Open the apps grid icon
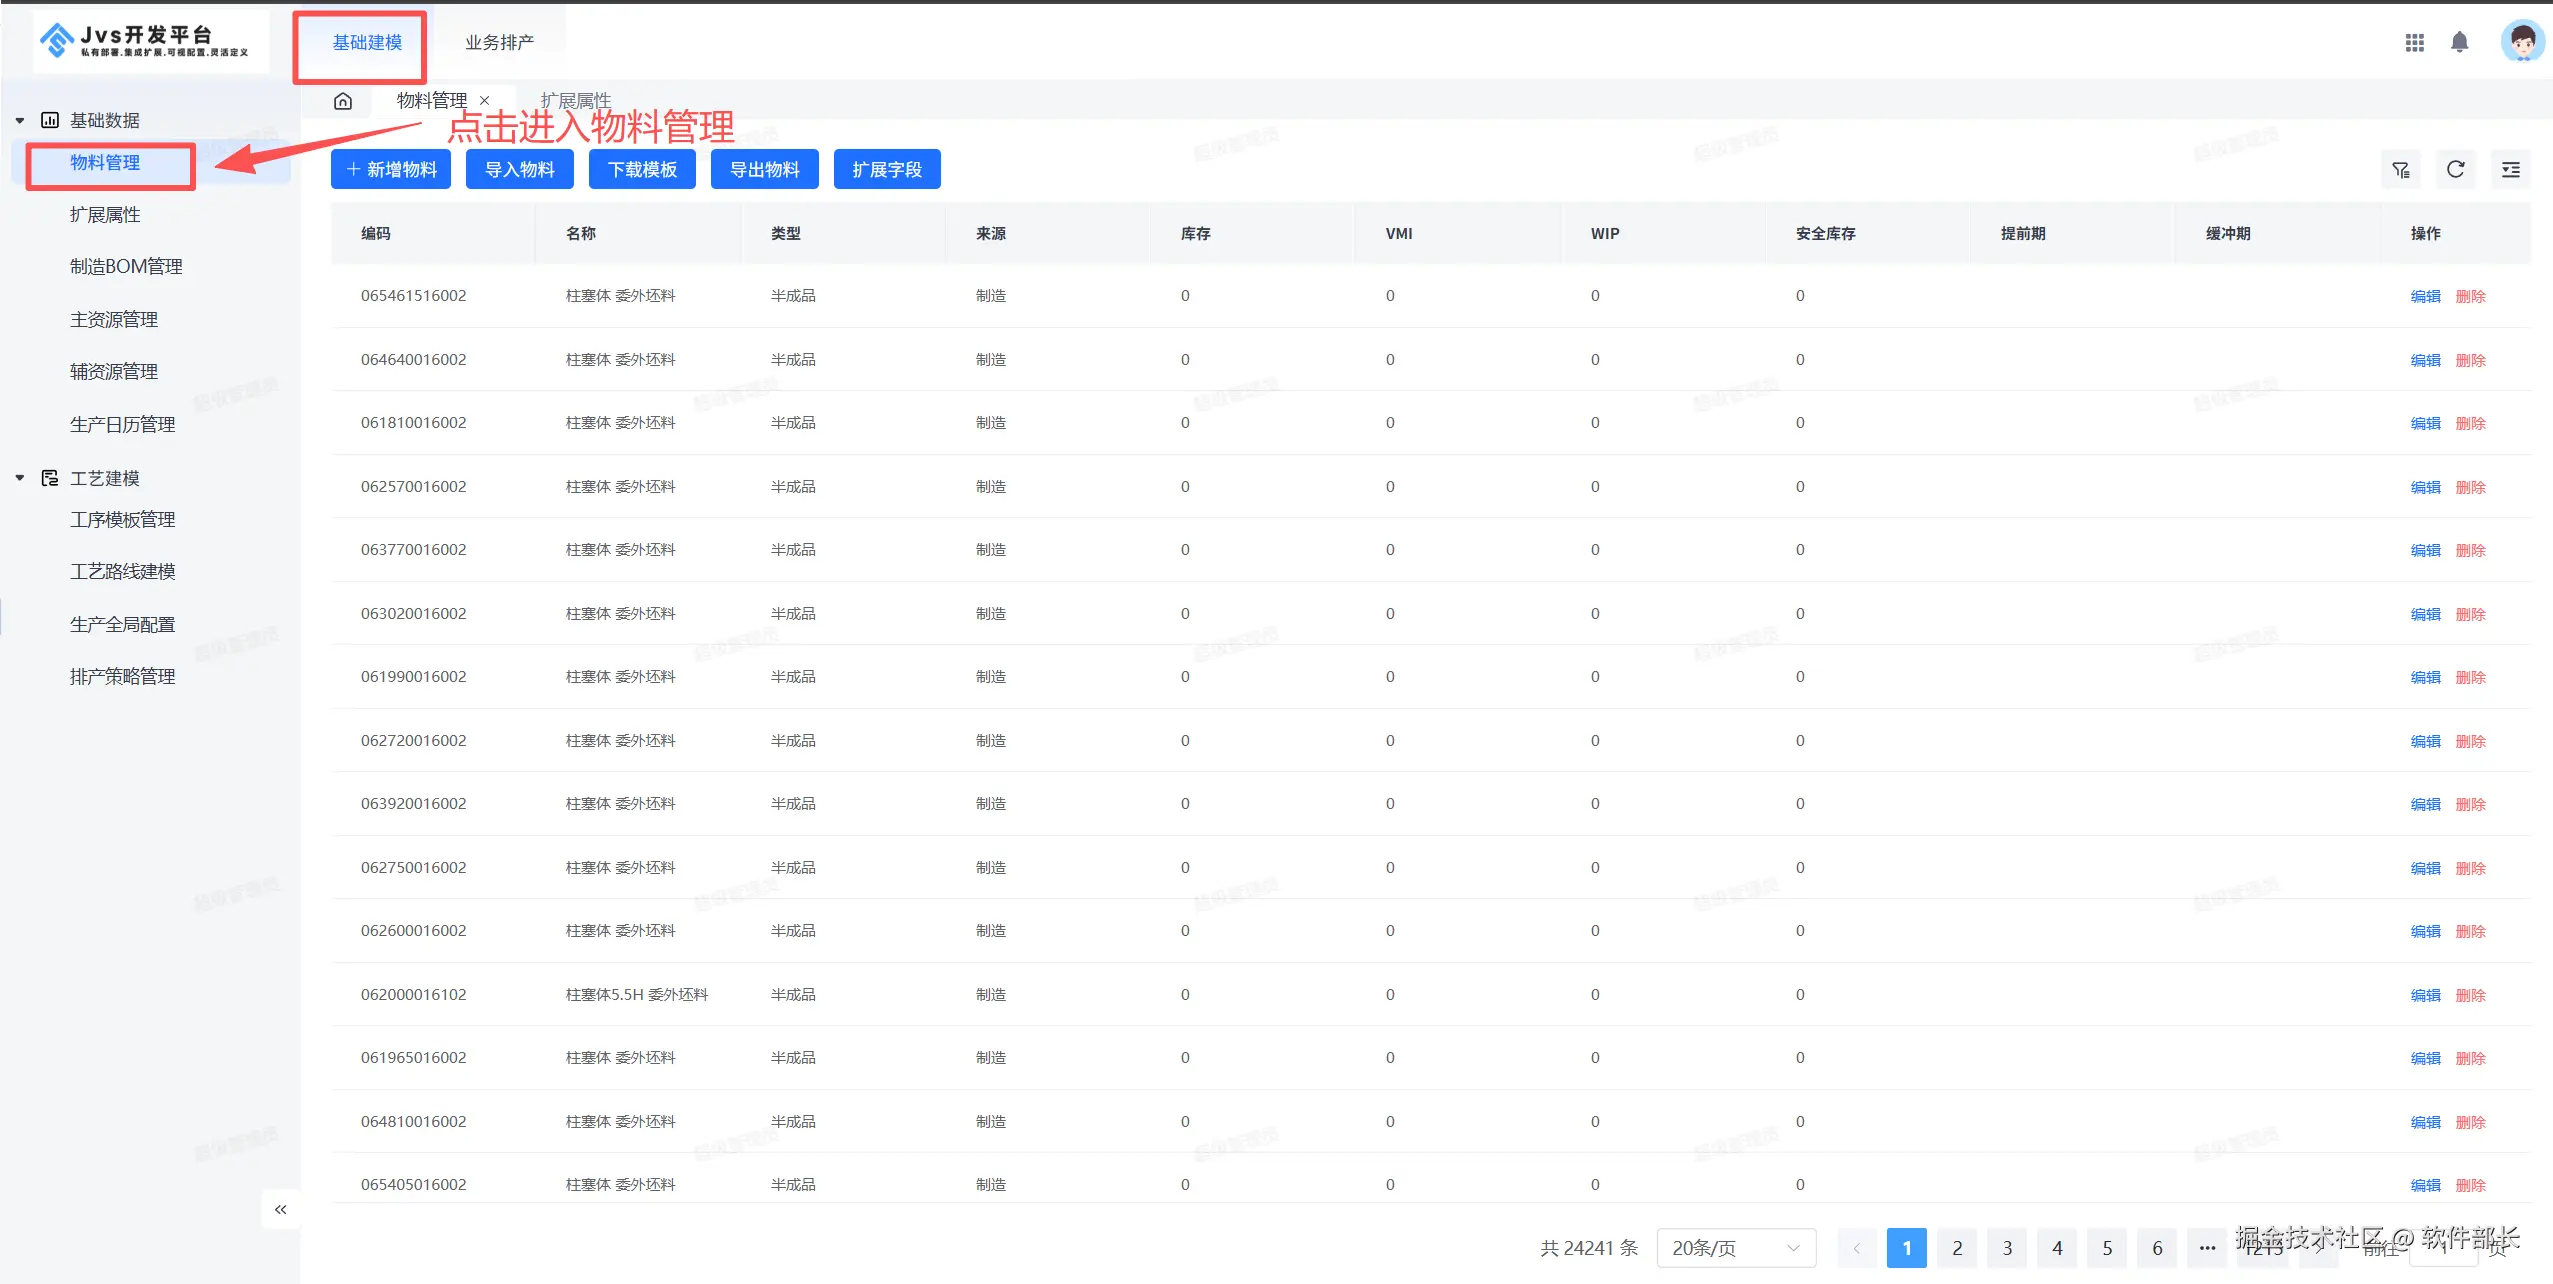Screen dimensions: 2553x1284 point(2414,42)
